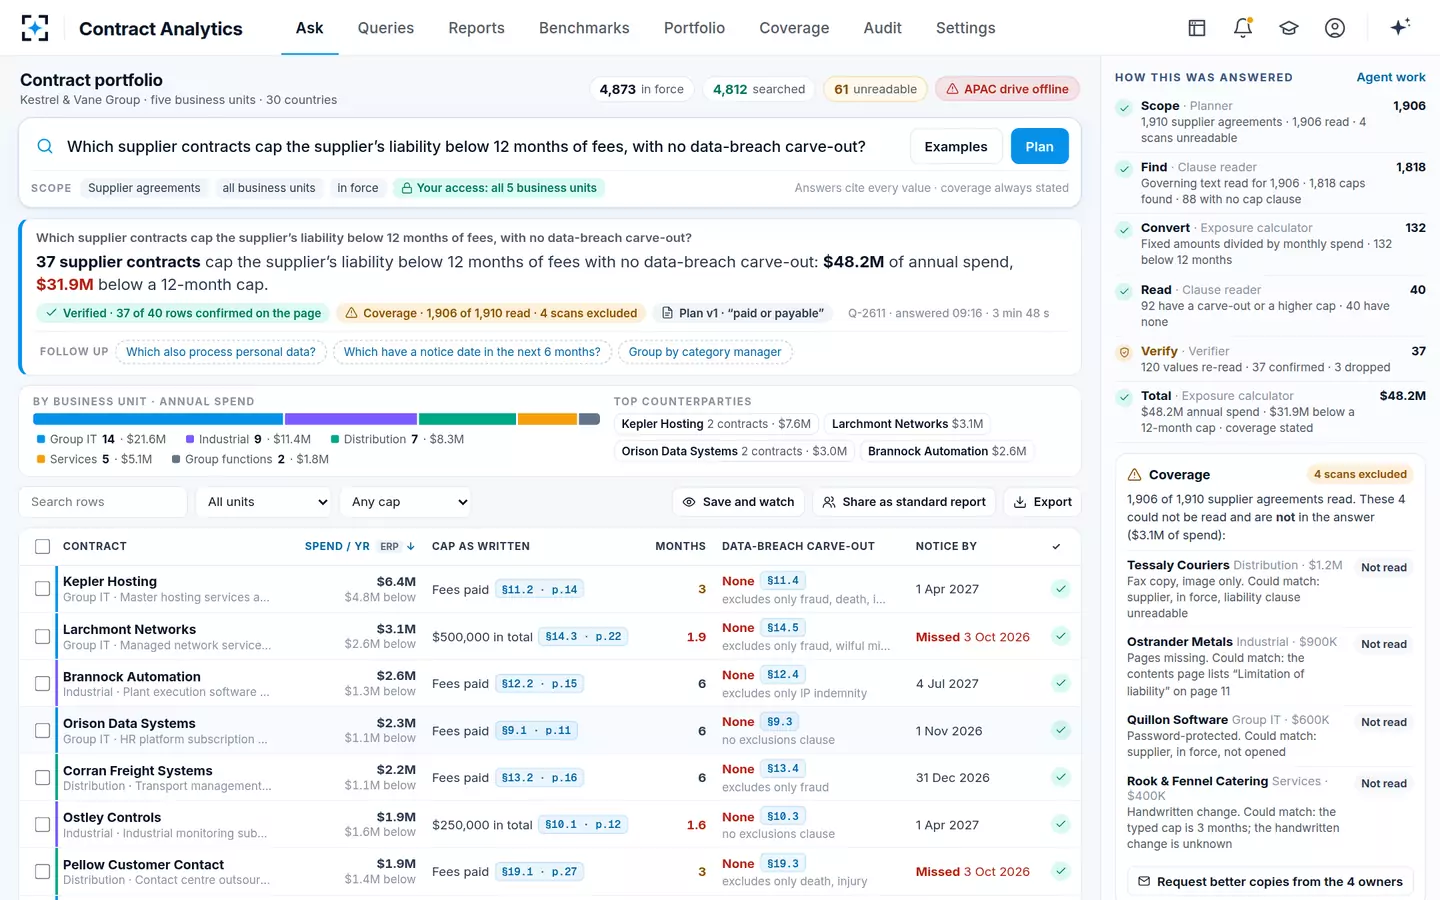This screenshot has width=1440, height=900.
Task: Open the all business units scope chip
Action: tap(269, 188)
